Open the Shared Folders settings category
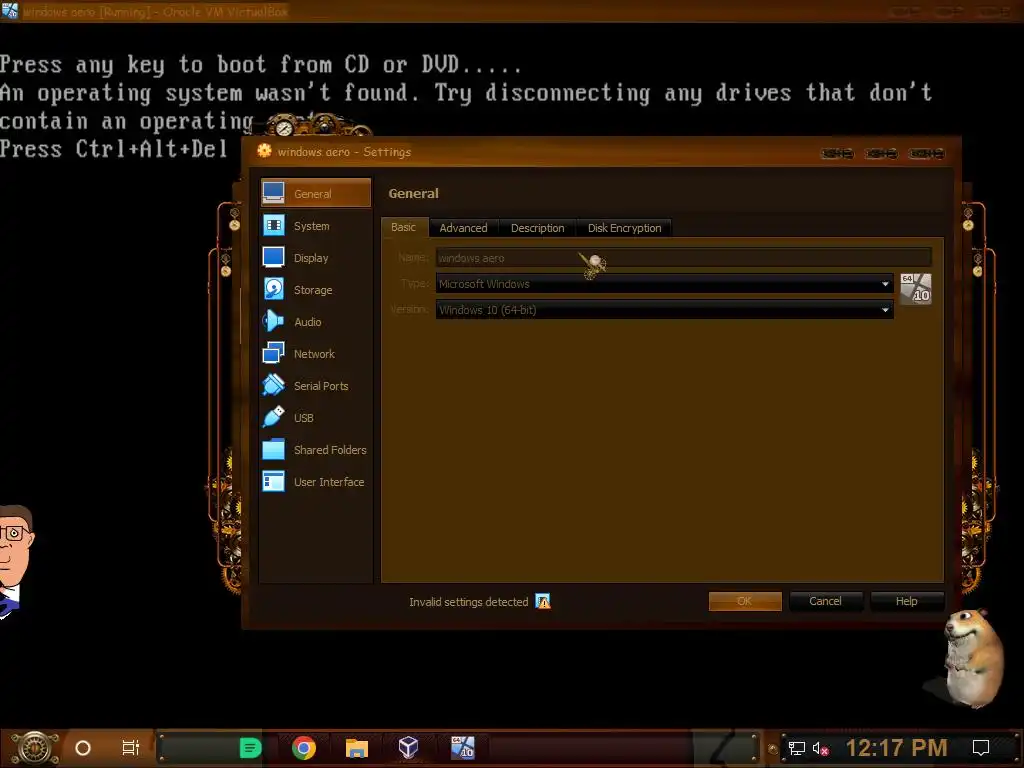The height and width of the screenshot is (768, 1024). click(x=315, y=449)
